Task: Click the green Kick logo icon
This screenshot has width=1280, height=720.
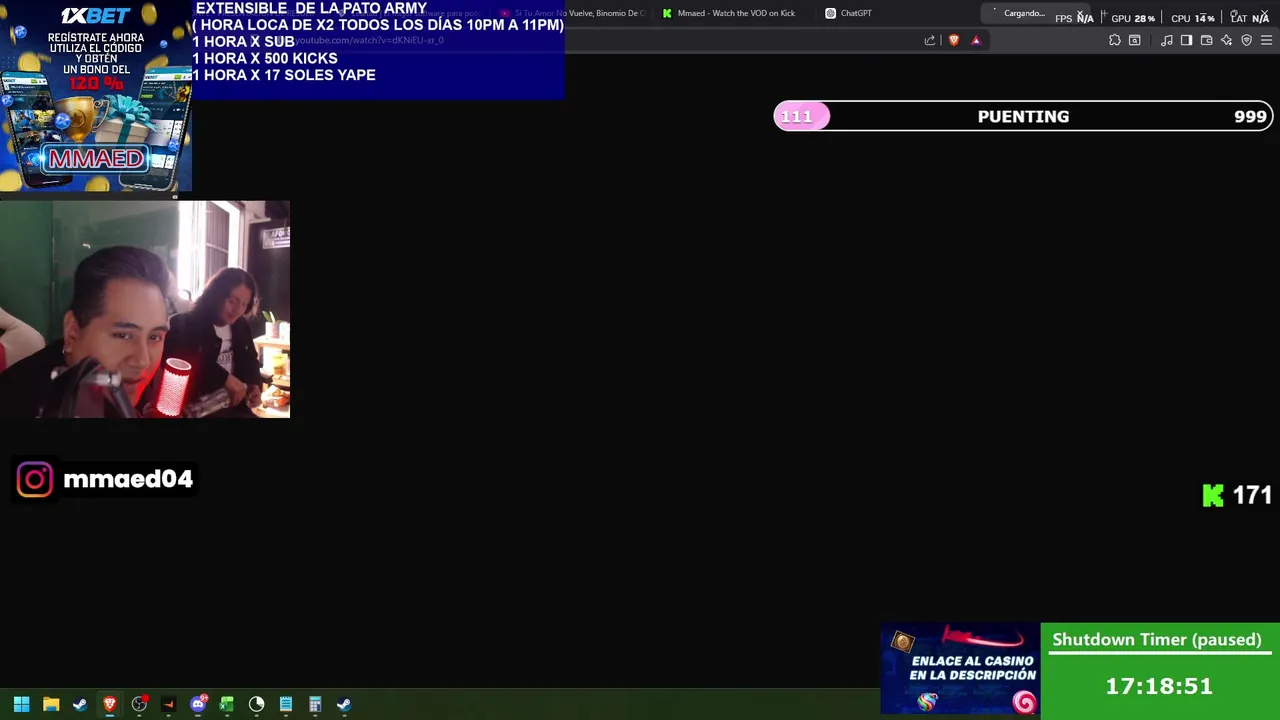Action: pos(1213,495)
